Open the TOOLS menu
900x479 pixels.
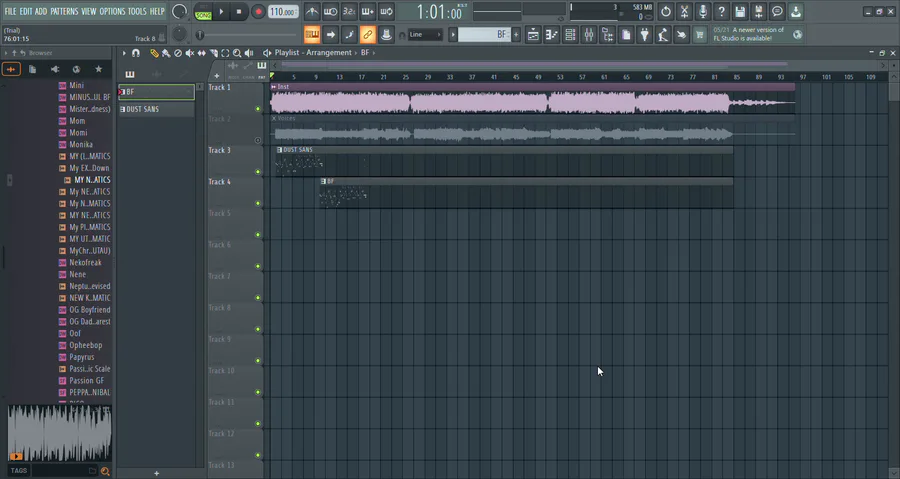137,11
